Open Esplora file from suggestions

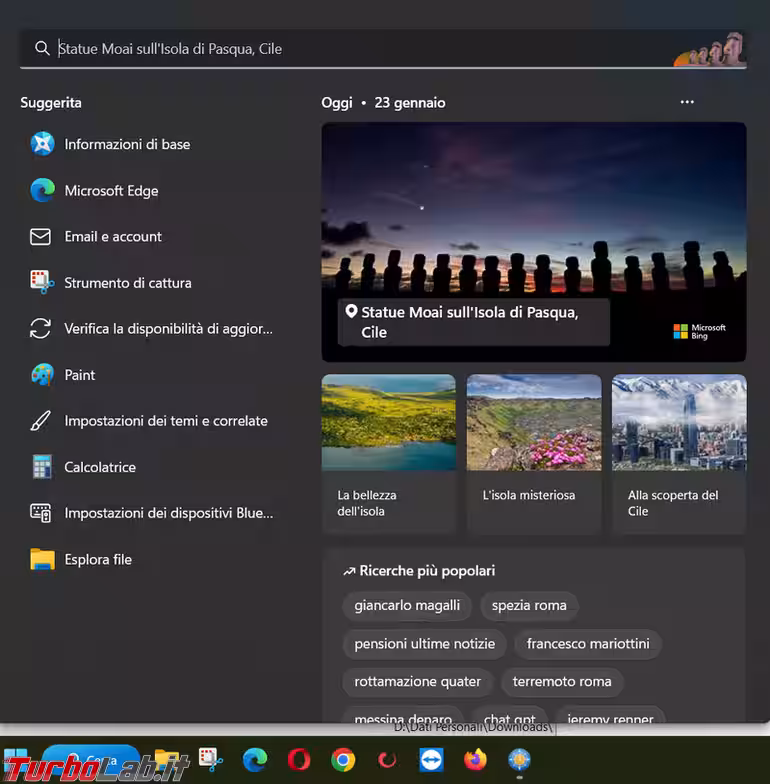pos(97,560)
